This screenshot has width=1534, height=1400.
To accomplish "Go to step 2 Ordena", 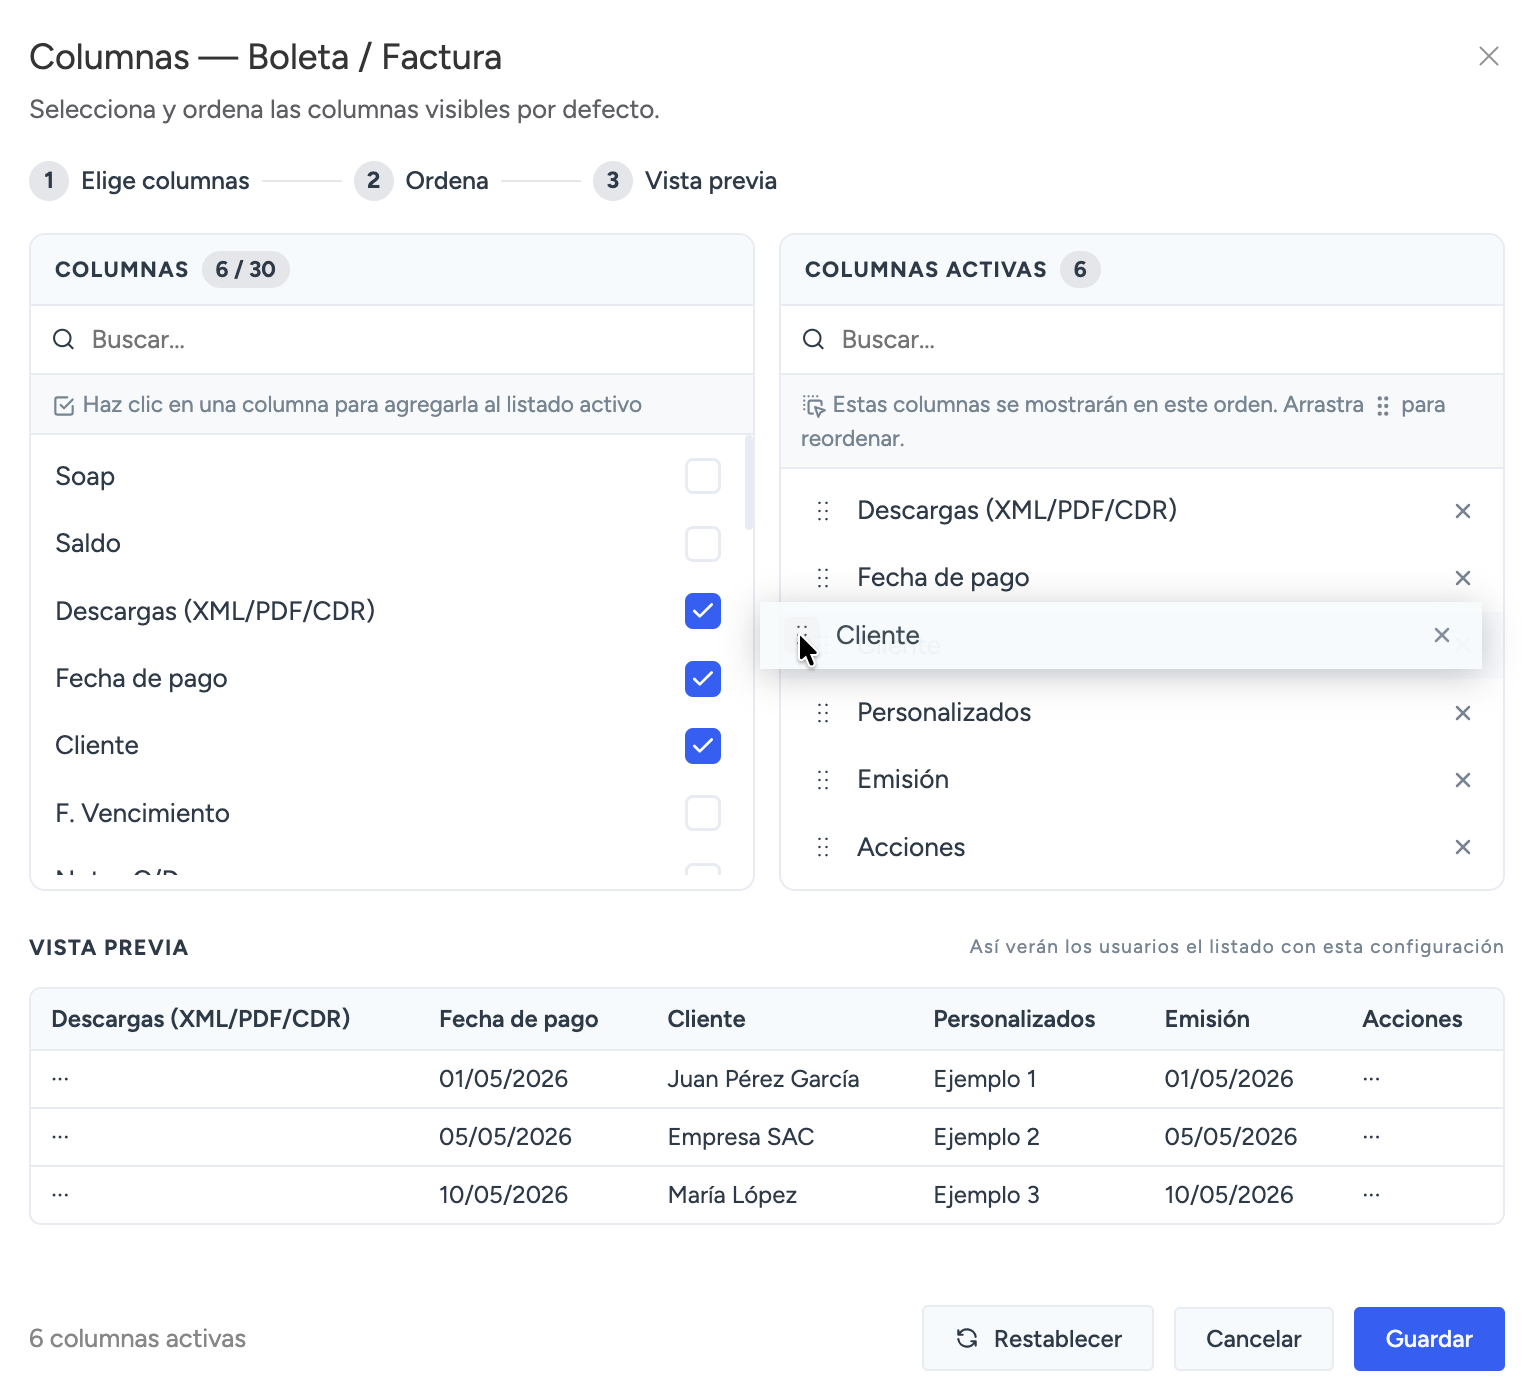I will 422,181.
